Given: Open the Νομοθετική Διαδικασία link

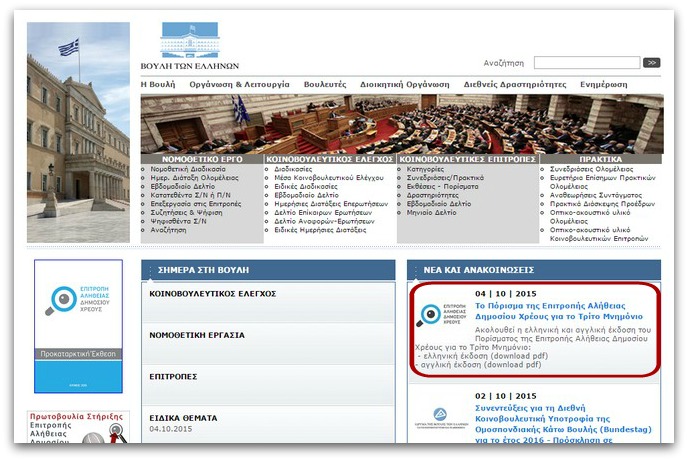Looking at the screenshot, I should pyautogui.click(x=187, y=170).
